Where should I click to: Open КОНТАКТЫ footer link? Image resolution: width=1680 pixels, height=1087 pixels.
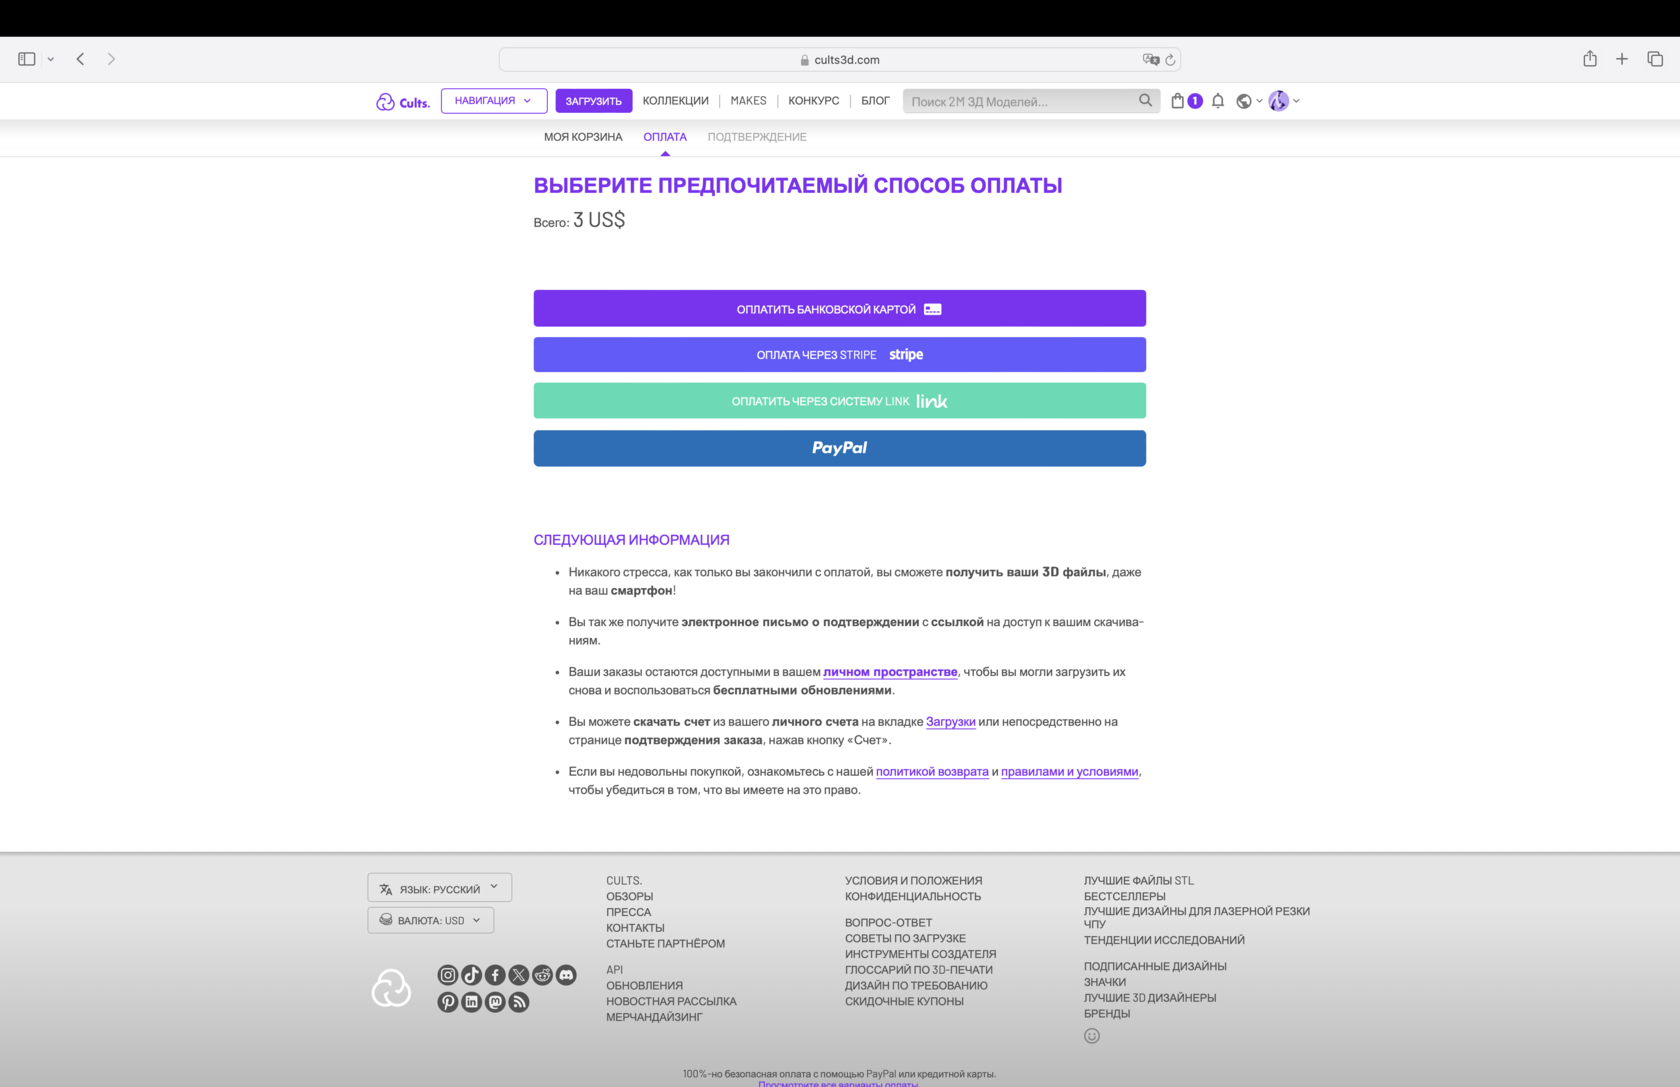(635, 928)
